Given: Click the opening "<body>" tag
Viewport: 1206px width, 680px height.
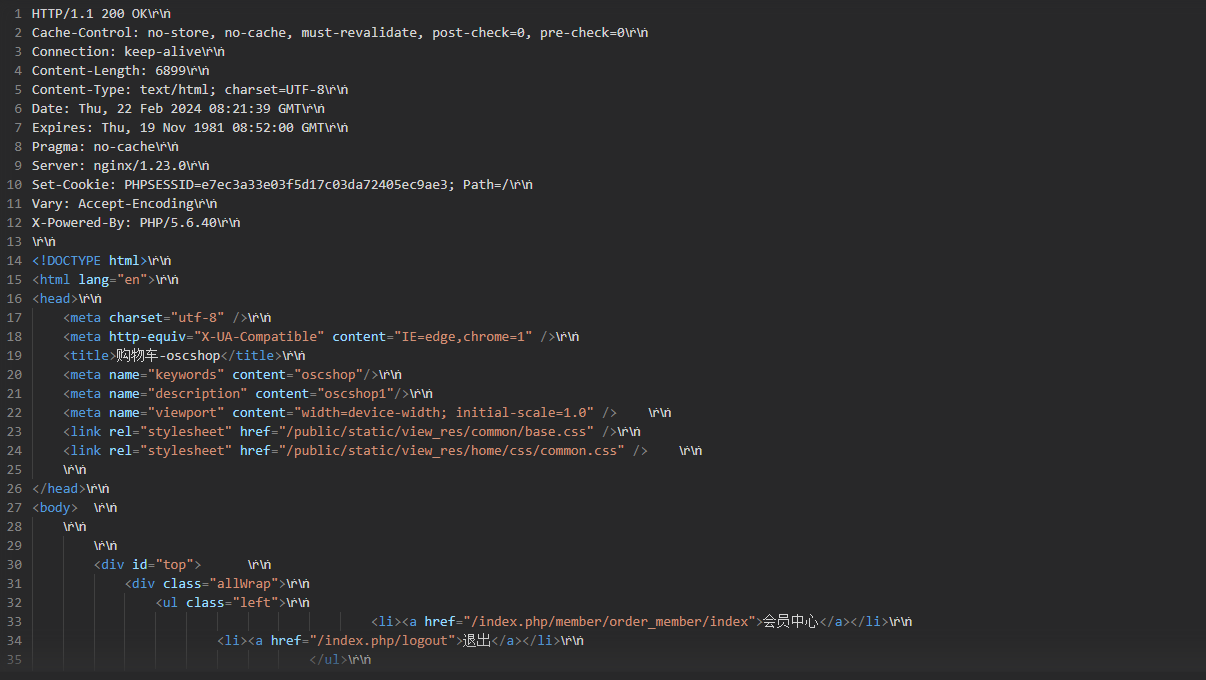Looking at the screenshot, I should pos(55,508).
